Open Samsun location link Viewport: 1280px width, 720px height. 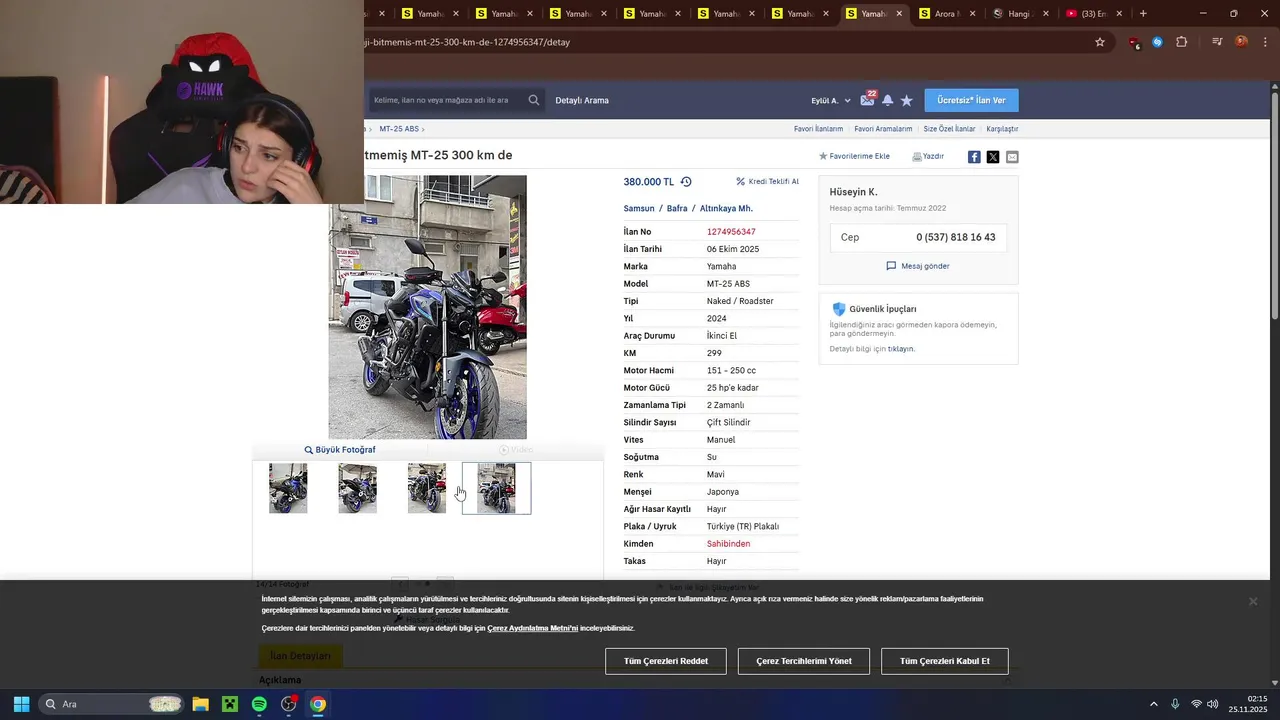(x=639, y=208)
